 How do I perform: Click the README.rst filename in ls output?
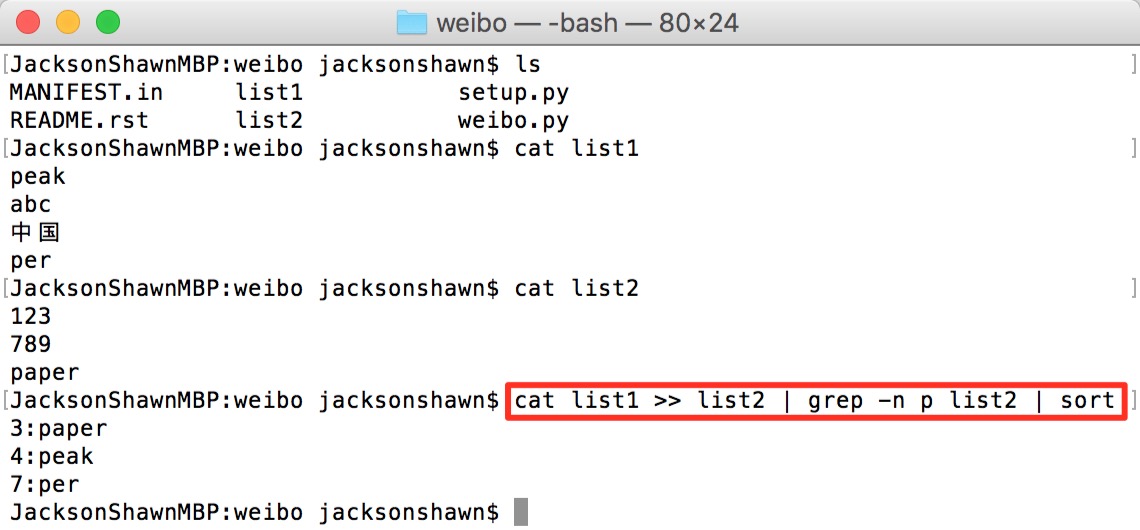tap(79, 121)
